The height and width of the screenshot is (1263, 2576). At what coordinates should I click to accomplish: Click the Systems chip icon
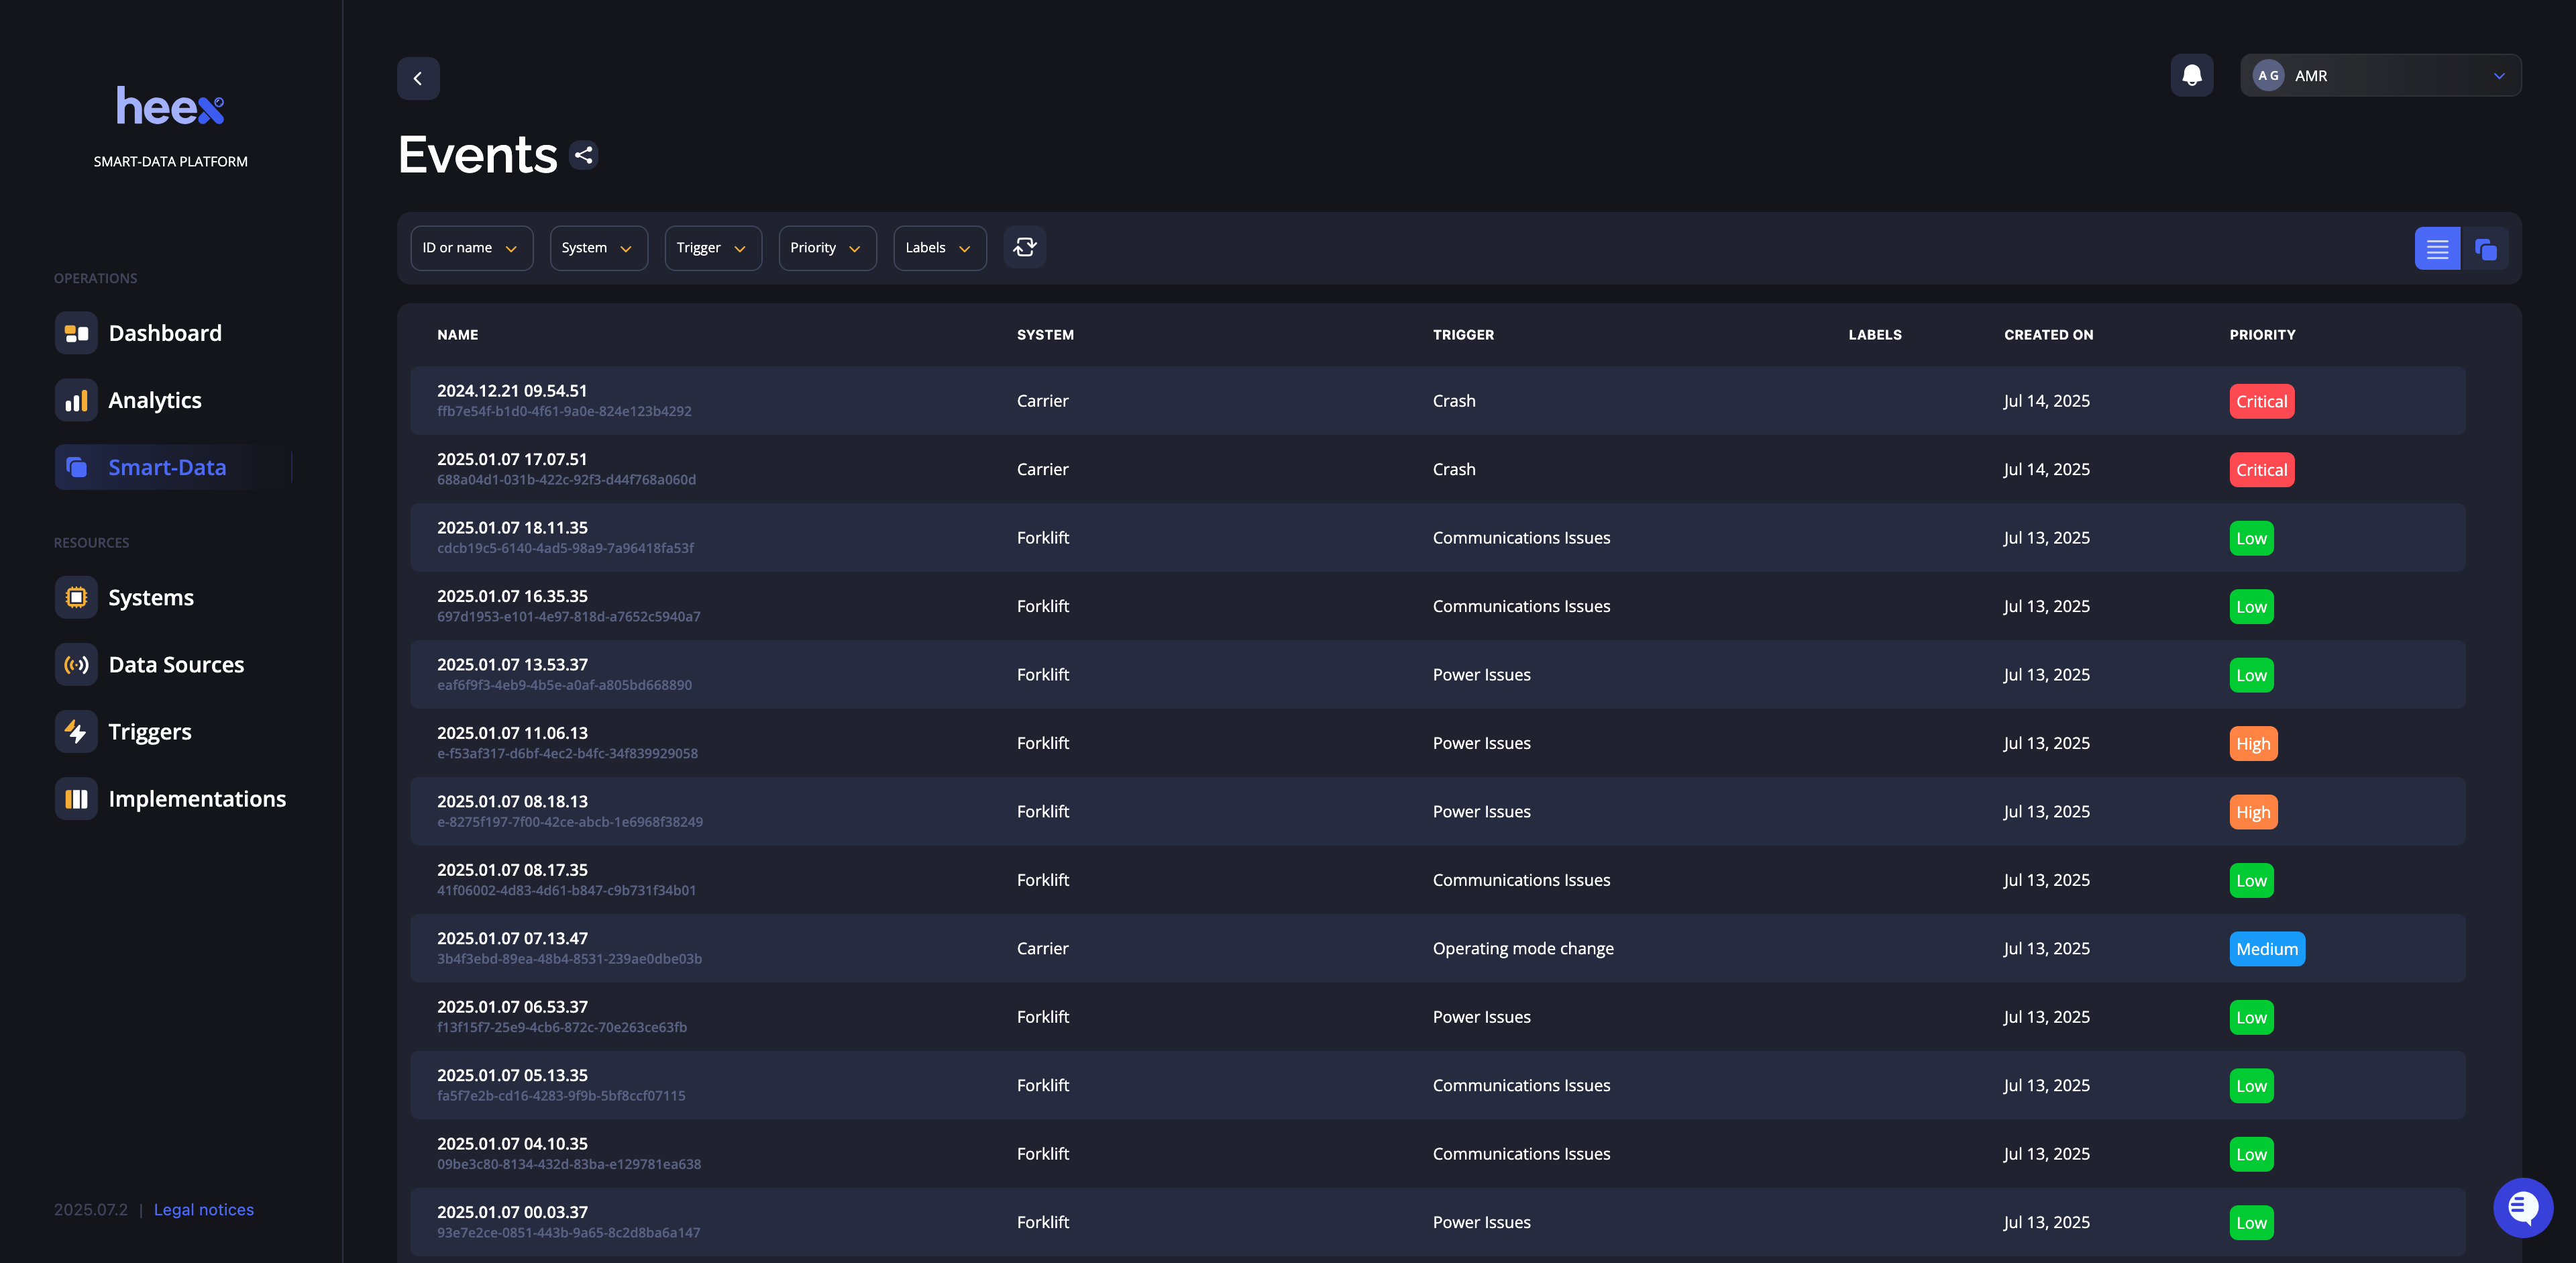point(76,598)
